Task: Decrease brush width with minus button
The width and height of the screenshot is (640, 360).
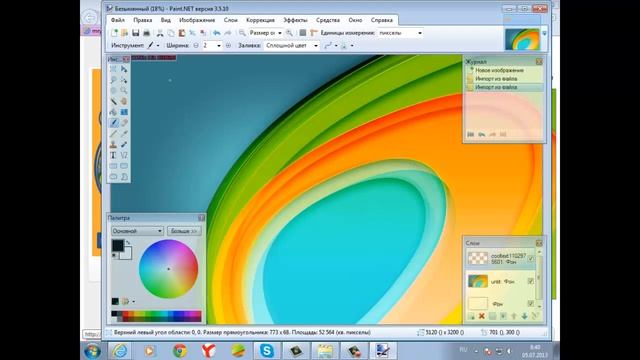Action: pos(196,46)
